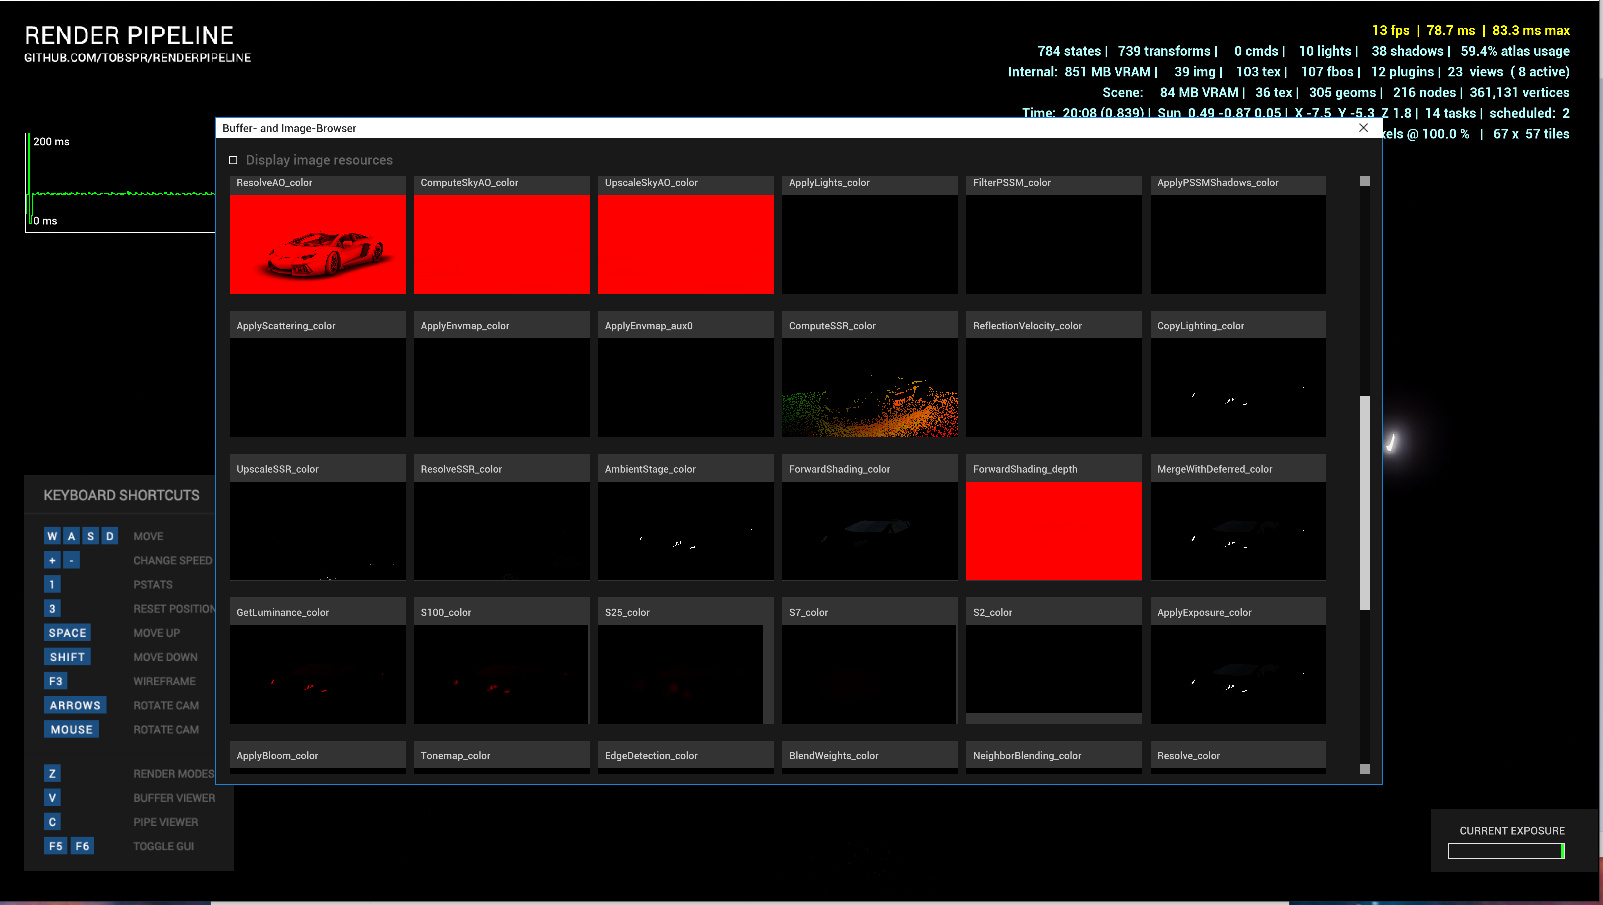Select the ComputeSSR_color buffer preview
1603x905 pixels.
pos(869,387)
